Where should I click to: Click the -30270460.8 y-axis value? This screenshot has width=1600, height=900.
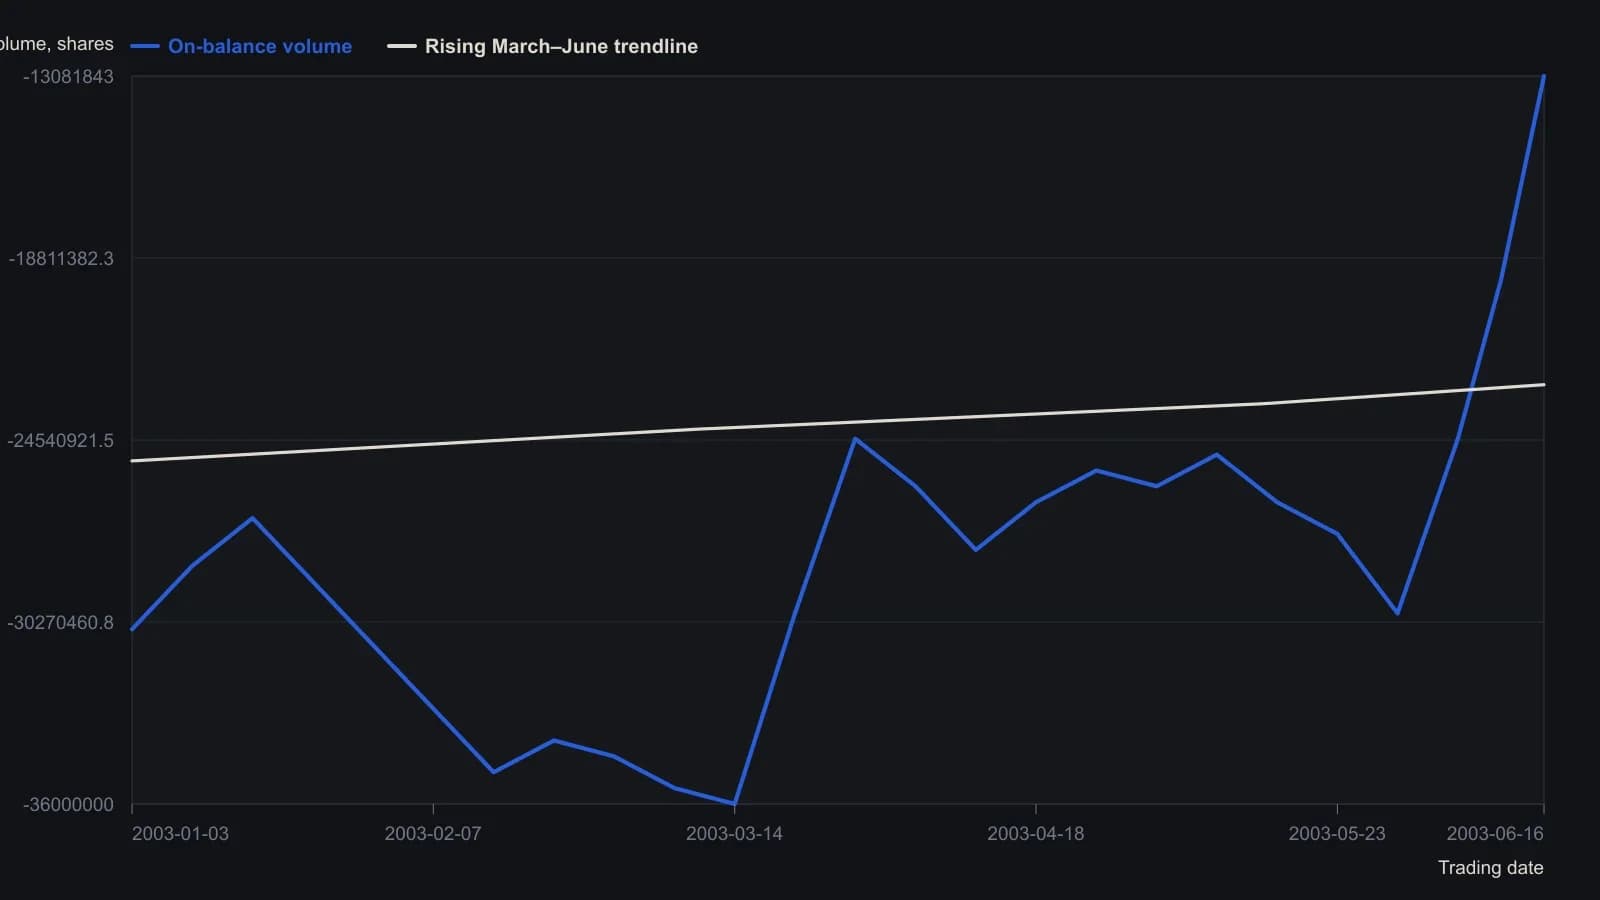tap(60, 623)
